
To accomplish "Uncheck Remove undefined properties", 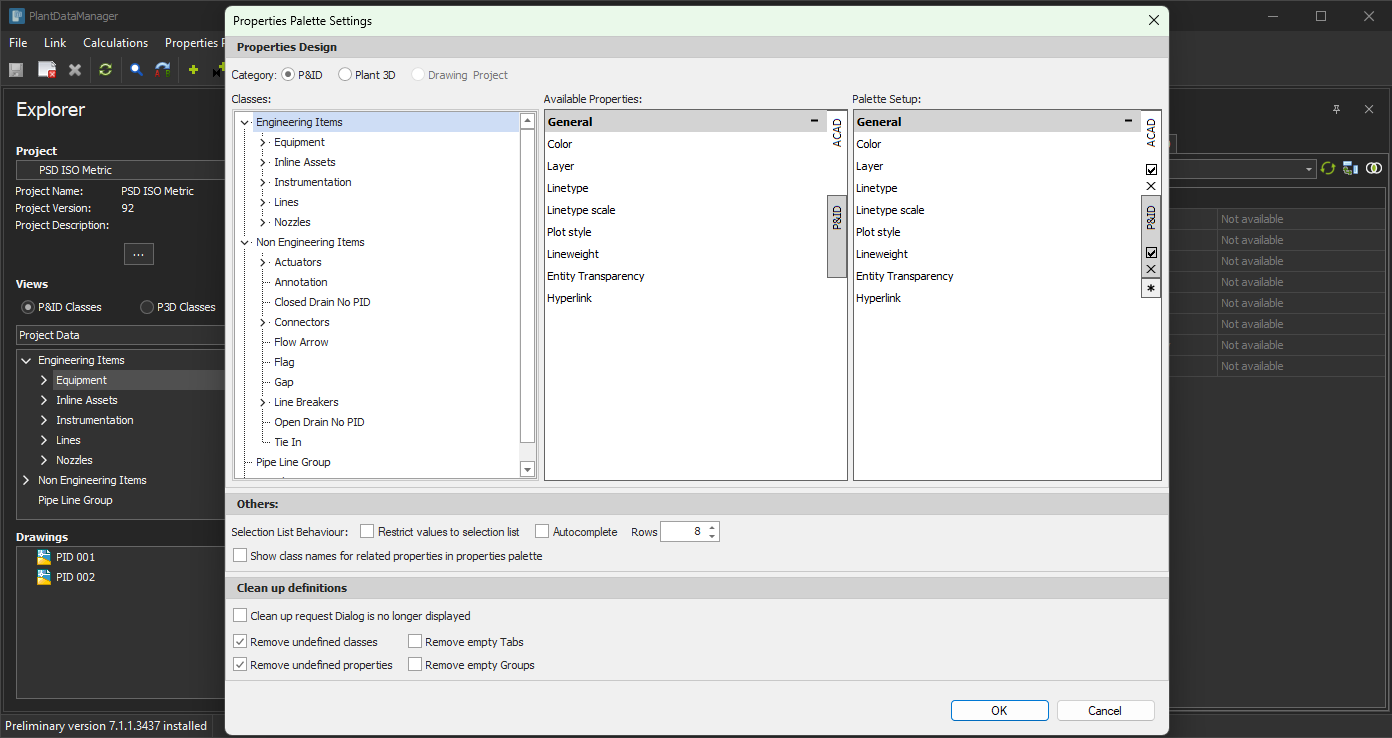I will click(240, 664).
